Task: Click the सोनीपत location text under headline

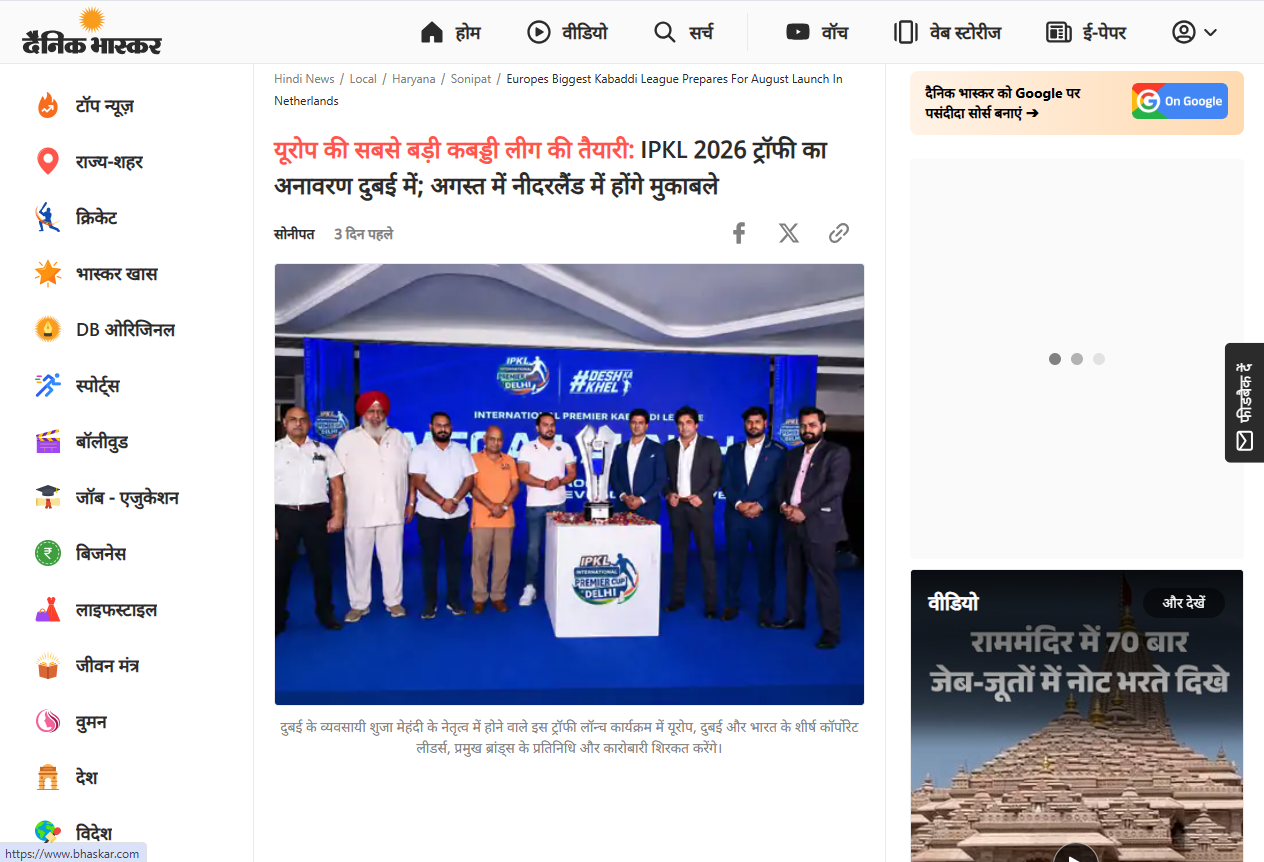Action: [x=294, y=234]
